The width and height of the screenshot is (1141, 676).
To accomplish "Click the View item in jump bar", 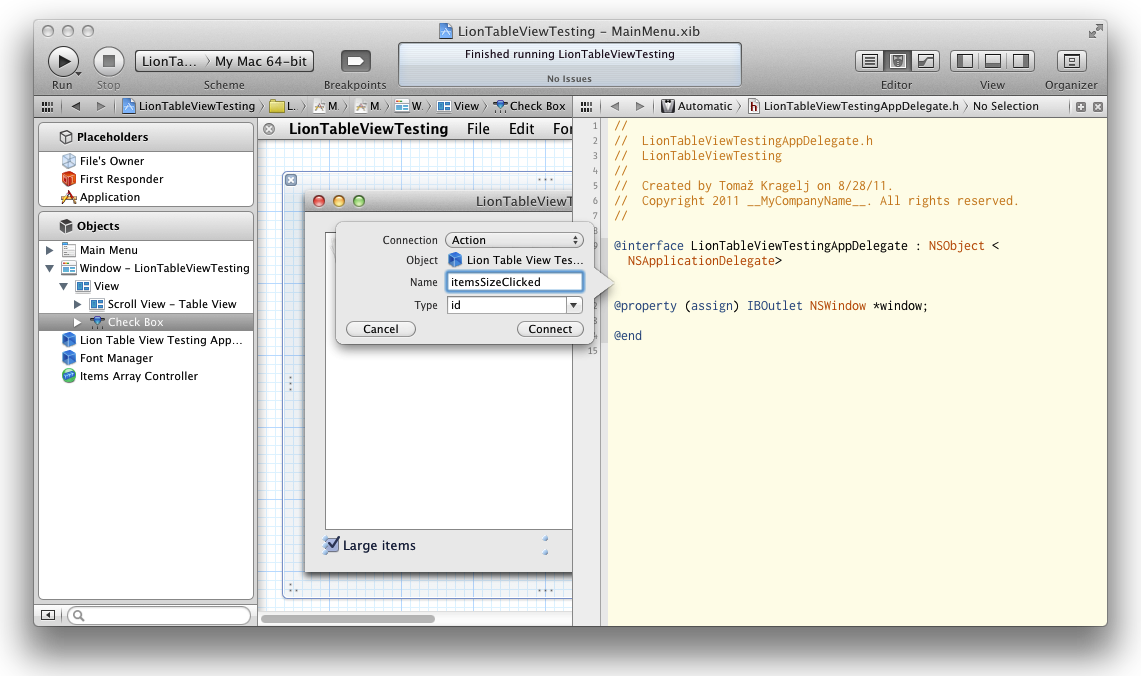I will coord(458,106).
